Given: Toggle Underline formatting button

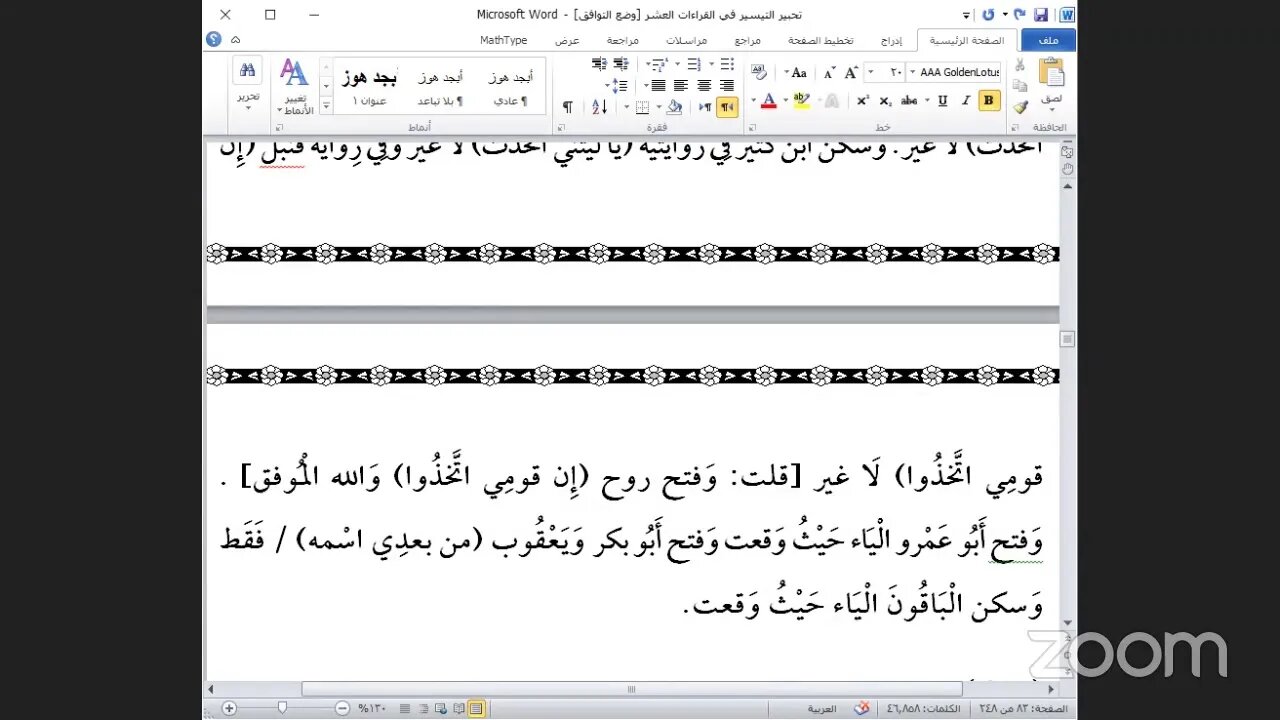Looking at the screenshot, I should click(942, 100).
